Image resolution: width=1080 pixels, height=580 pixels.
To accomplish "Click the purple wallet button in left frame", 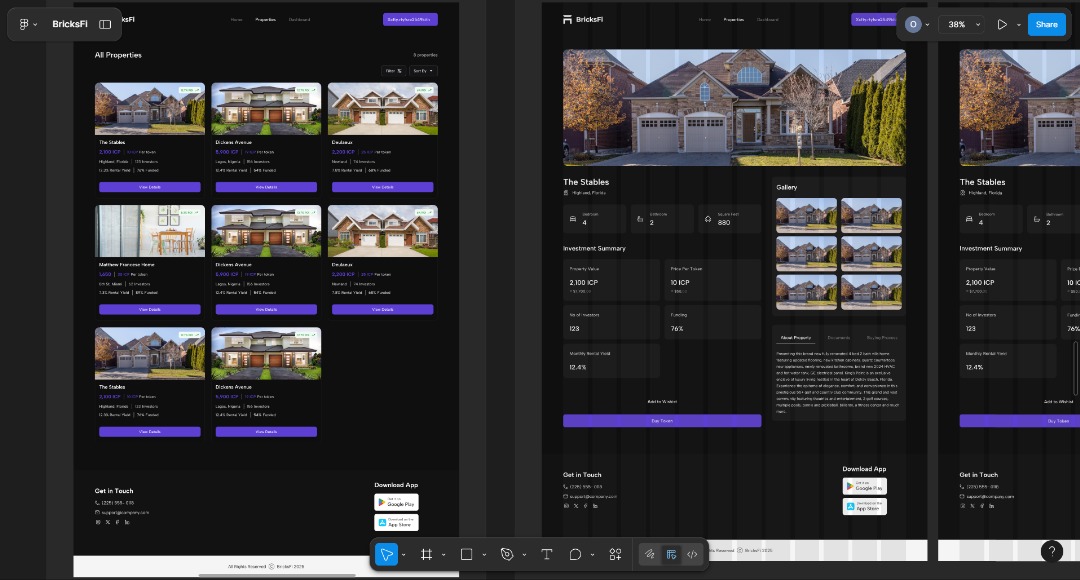I will [410, 19].
